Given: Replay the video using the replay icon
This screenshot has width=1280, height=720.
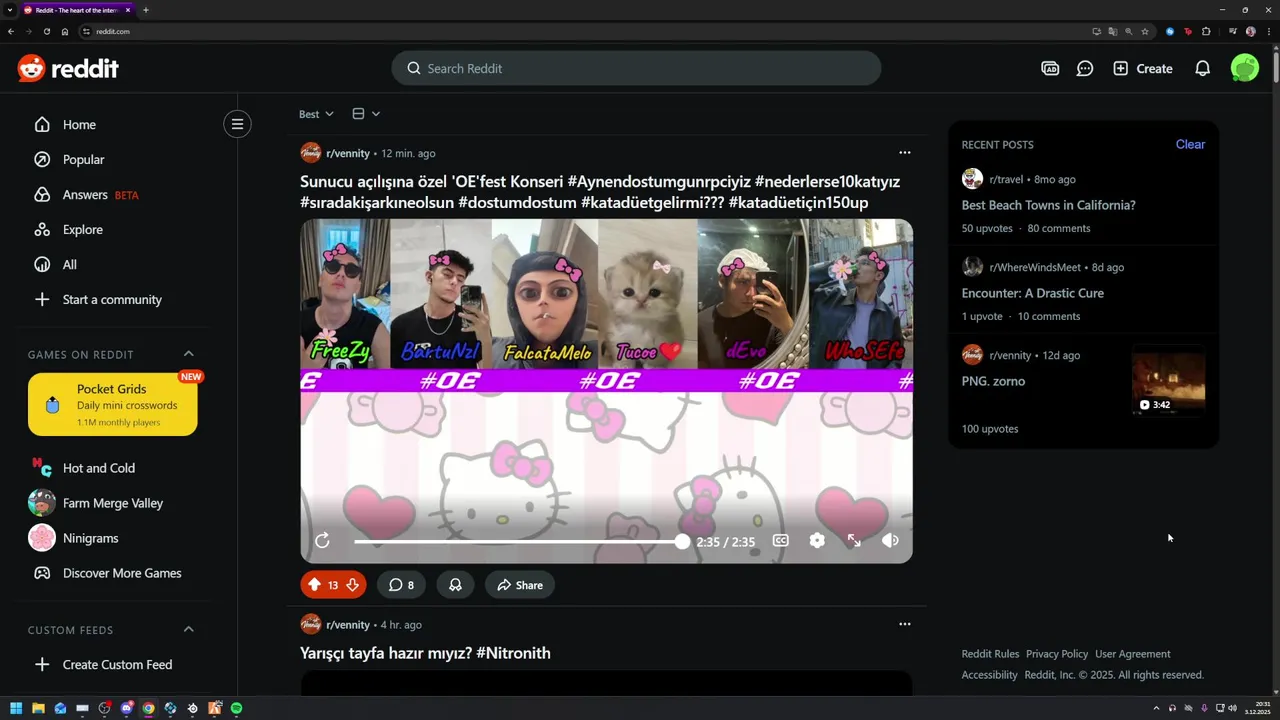Looking at the screenshot, I should [322, 541].
